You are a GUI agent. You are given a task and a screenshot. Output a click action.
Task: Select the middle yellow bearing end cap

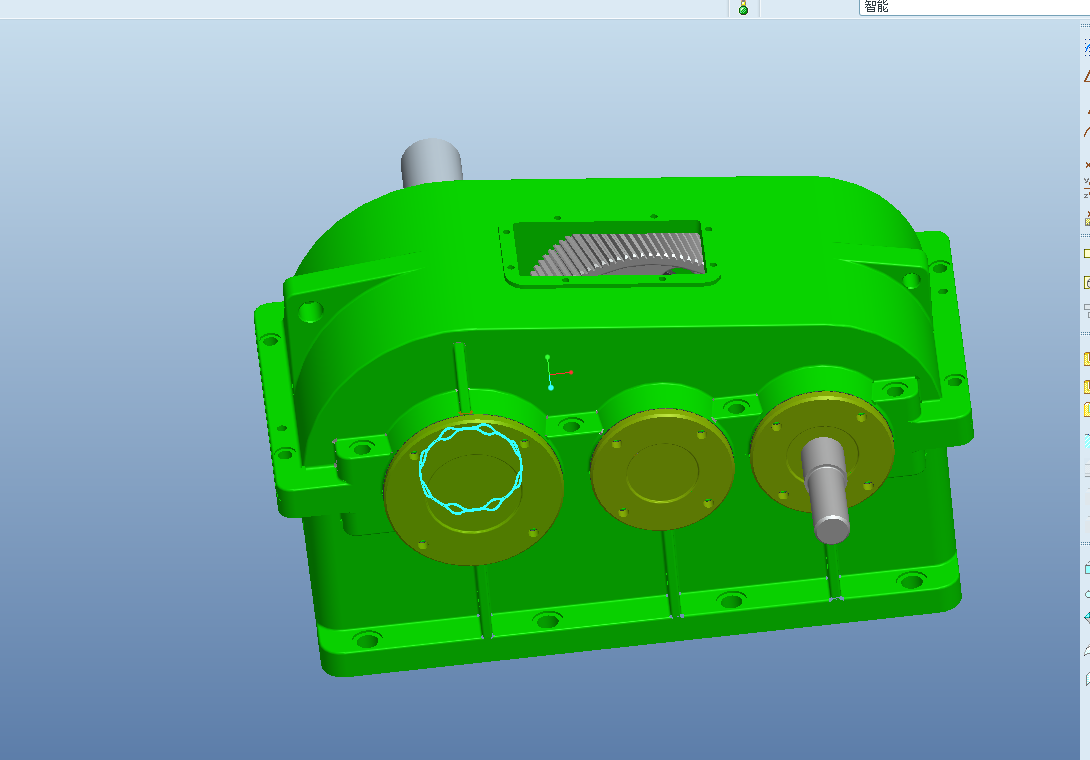click(x=661, y=469)
